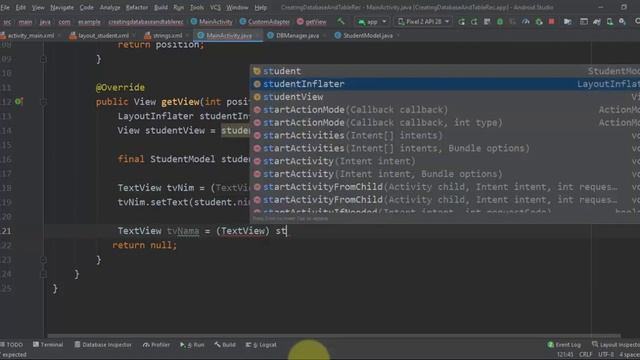Click the MainActivity breadcrumb class icon
Viewport: 640px width, 360px height.
194,22
